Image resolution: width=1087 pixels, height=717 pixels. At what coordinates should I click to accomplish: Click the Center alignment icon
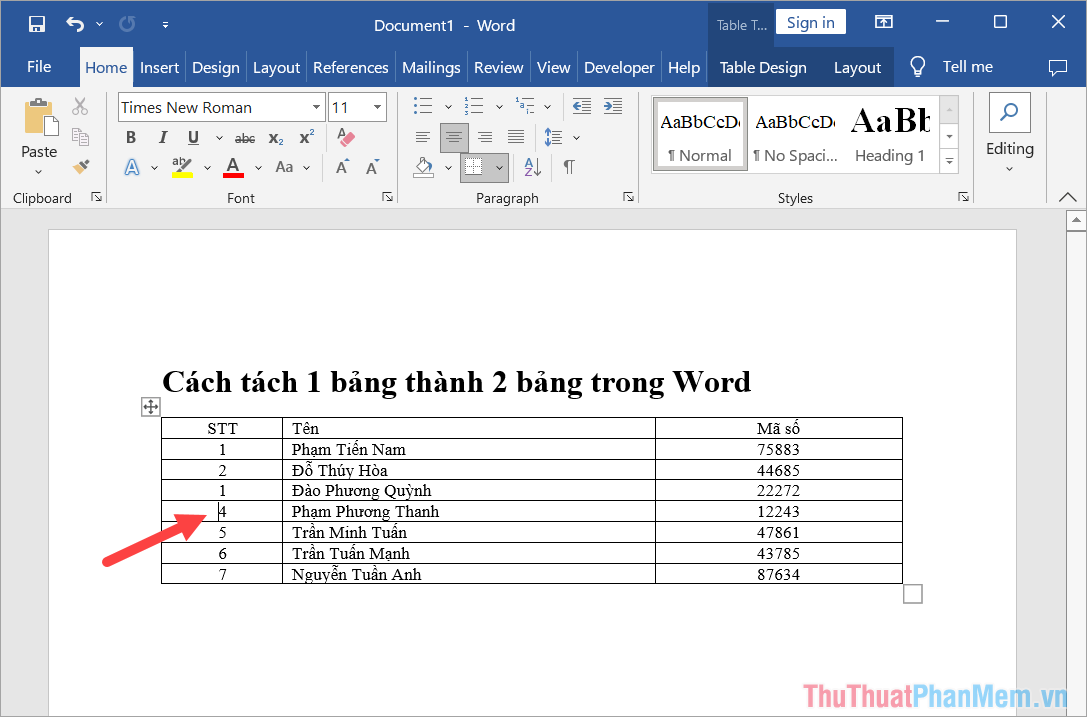[x=453, y=137]
